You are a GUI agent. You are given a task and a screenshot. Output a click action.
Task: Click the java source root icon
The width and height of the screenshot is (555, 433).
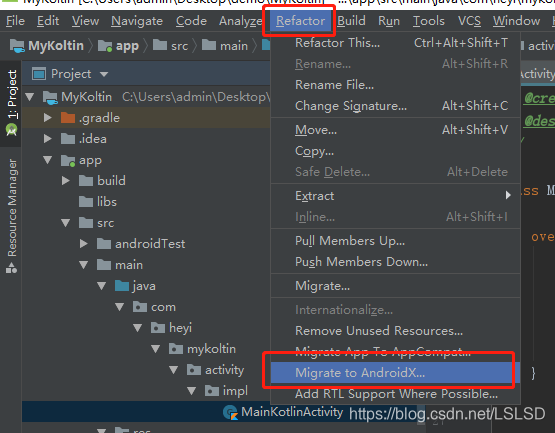(x=122, y=286)
